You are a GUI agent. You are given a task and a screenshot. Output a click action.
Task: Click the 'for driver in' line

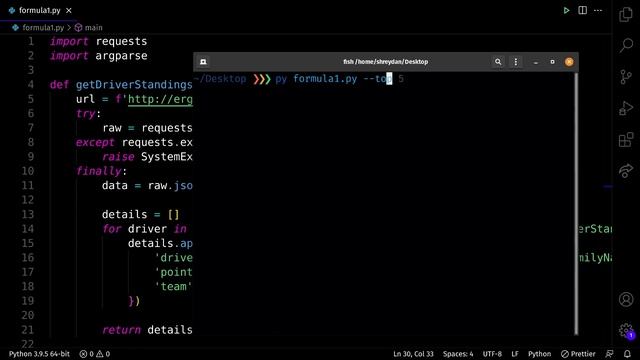pyautogui.click(x=144, y=229)
